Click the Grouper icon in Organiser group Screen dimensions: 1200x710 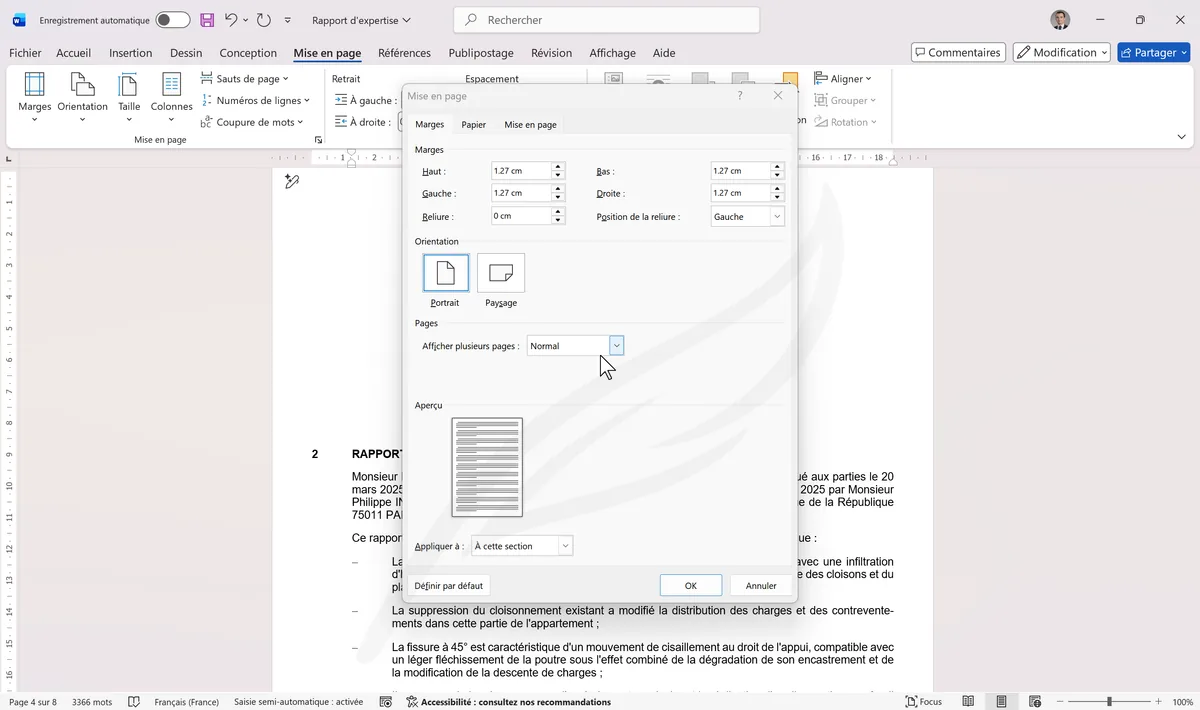[845, 100]
